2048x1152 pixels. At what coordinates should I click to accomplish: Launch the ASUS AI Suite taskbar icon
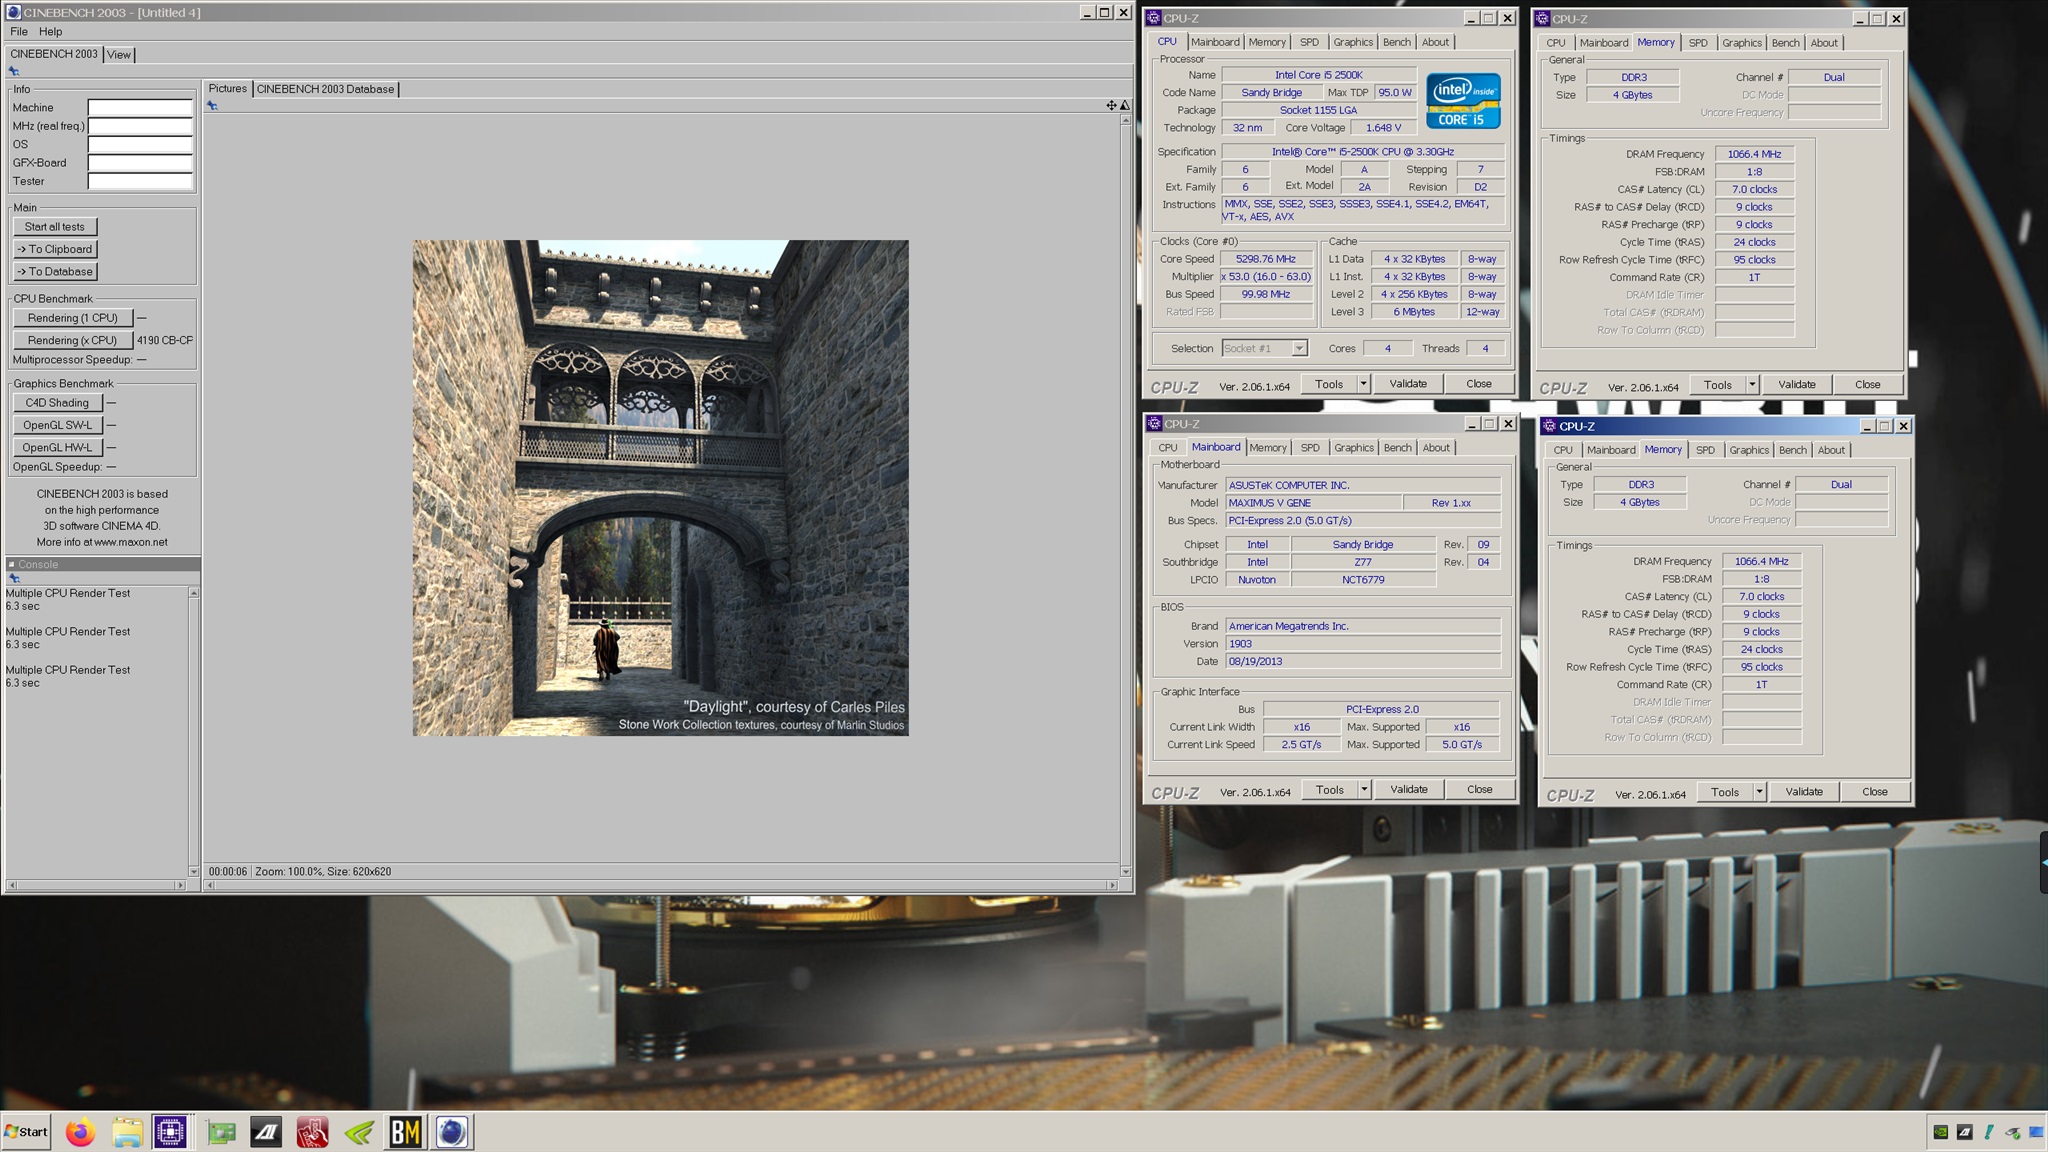click(x=266, y=1132)
